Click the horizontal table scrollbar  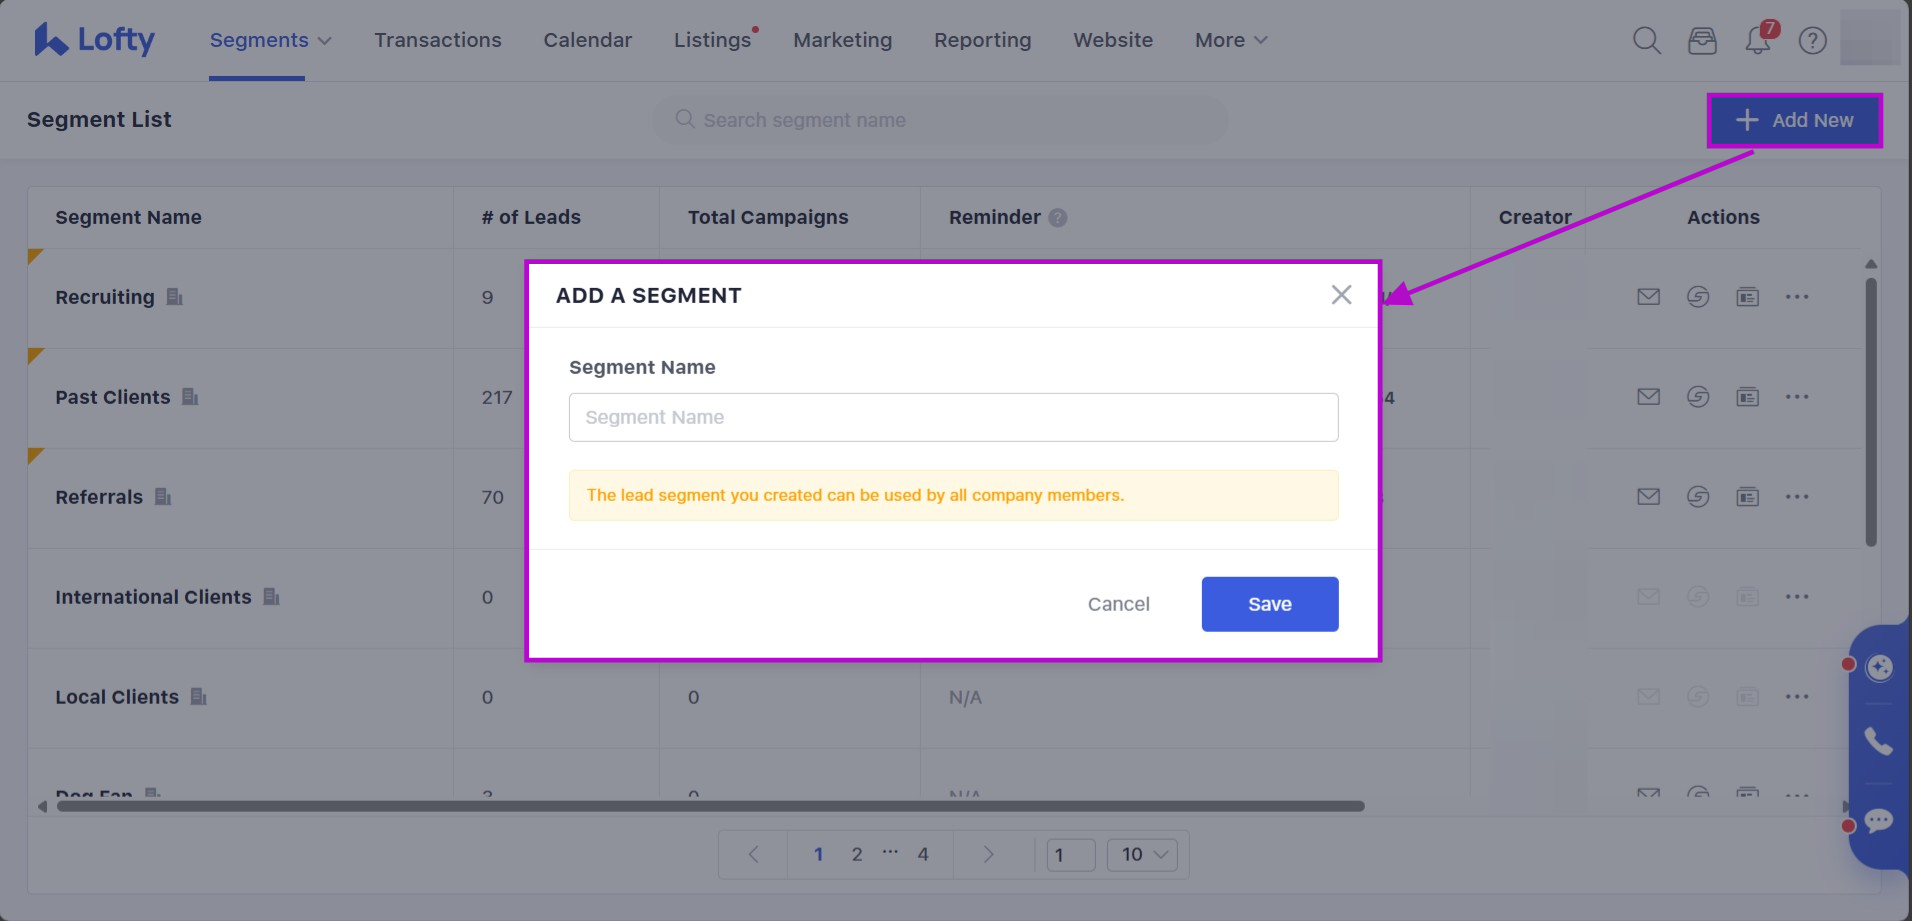(x=710, y=806)
